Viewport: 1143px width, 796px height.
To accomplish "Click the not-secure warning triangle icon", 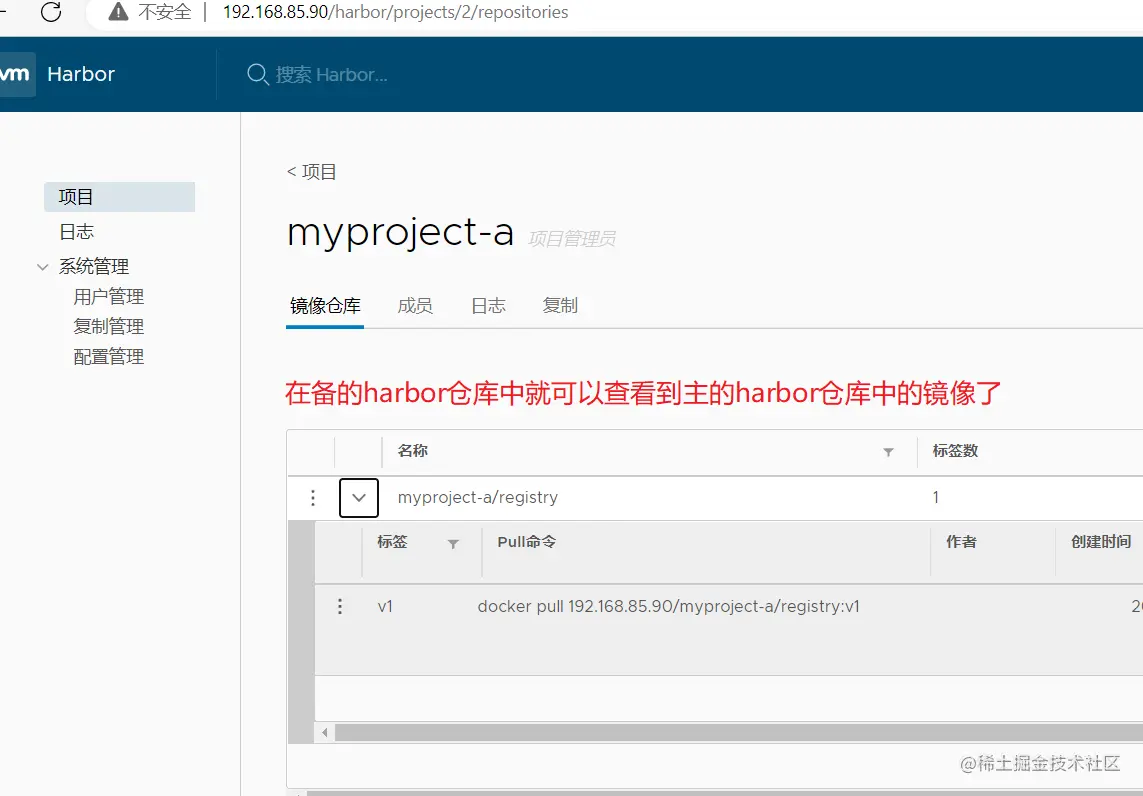I will 118,12.
